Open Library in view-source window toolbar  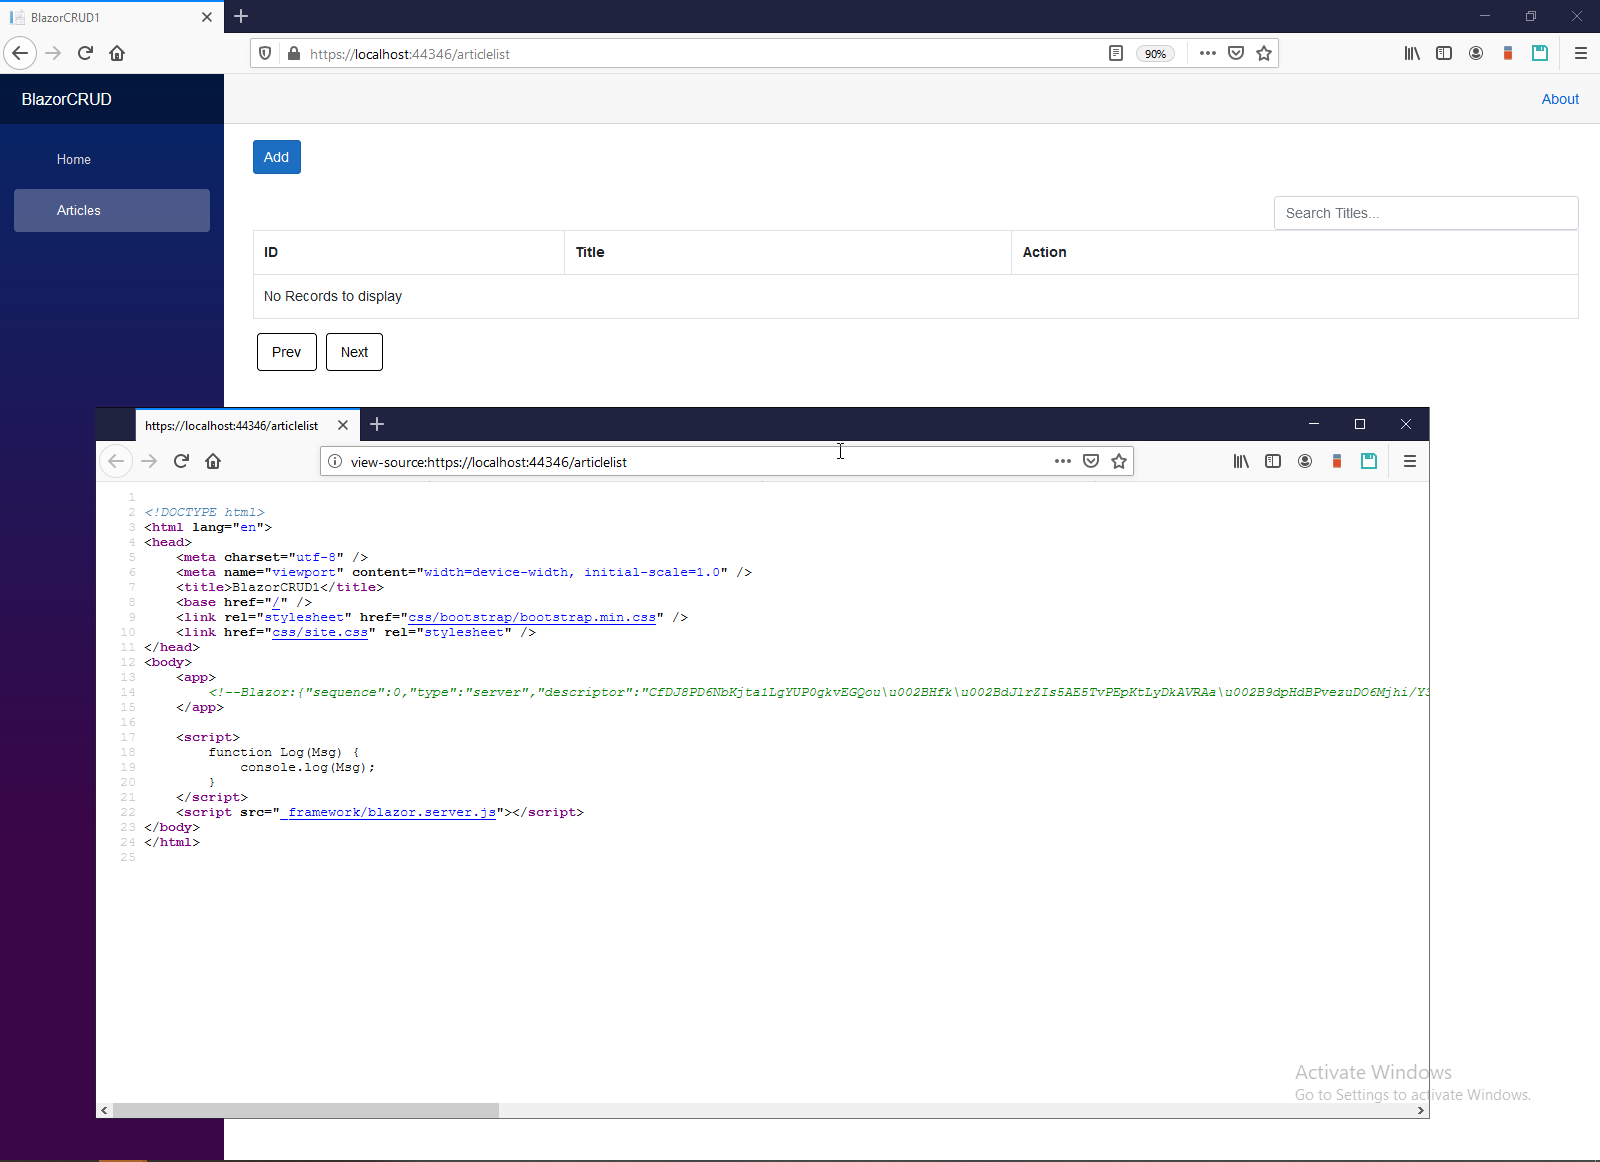point(1241,461)
